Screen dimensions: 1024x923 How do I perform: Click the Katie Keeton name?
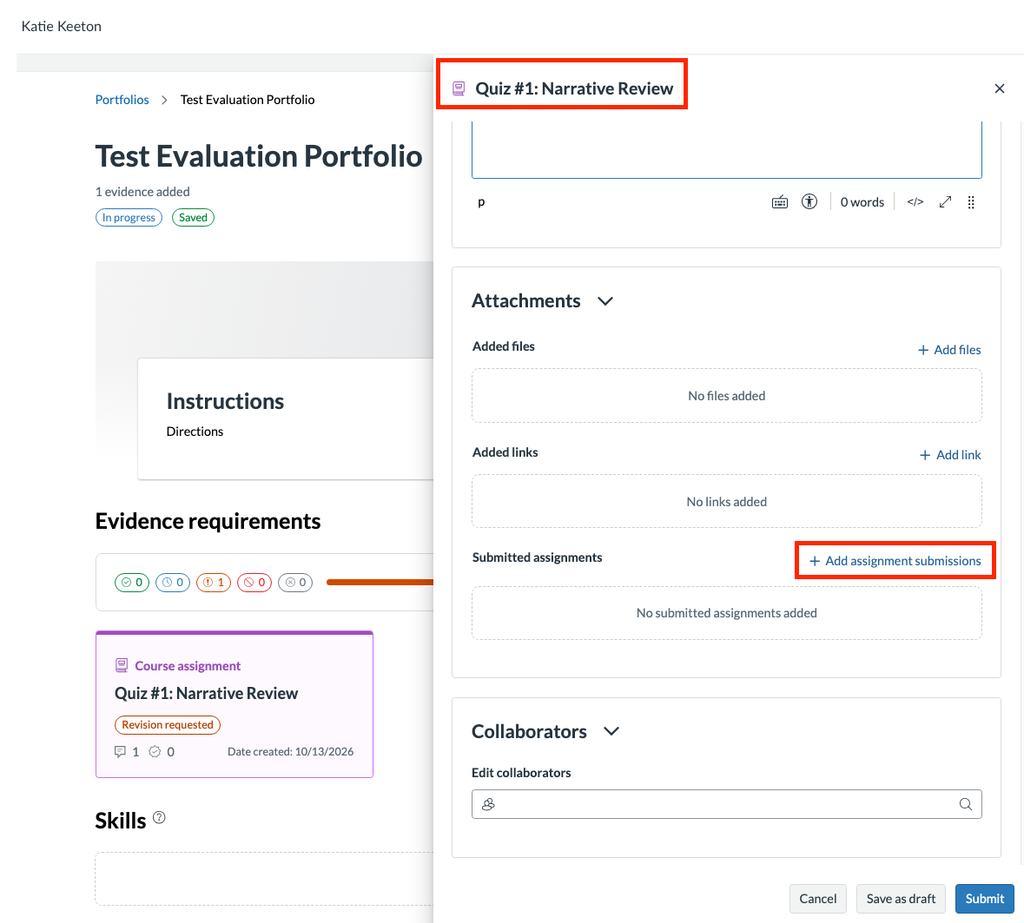click(61, 26)
